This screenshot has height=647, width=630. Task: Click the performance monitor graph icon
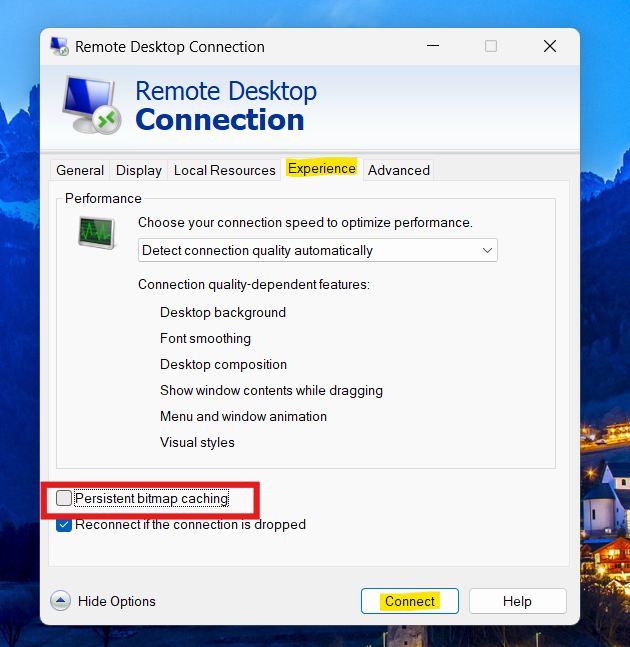tap(97, 233)
